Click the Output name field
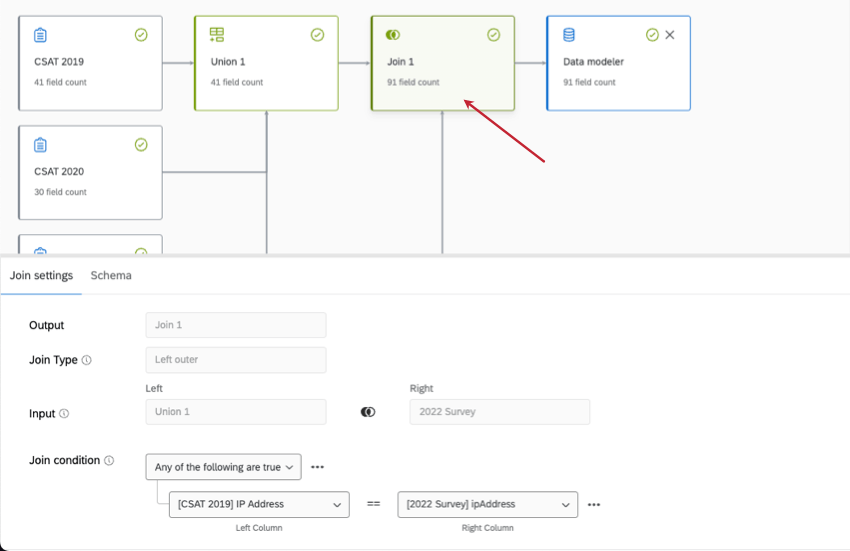 point(236,325)
